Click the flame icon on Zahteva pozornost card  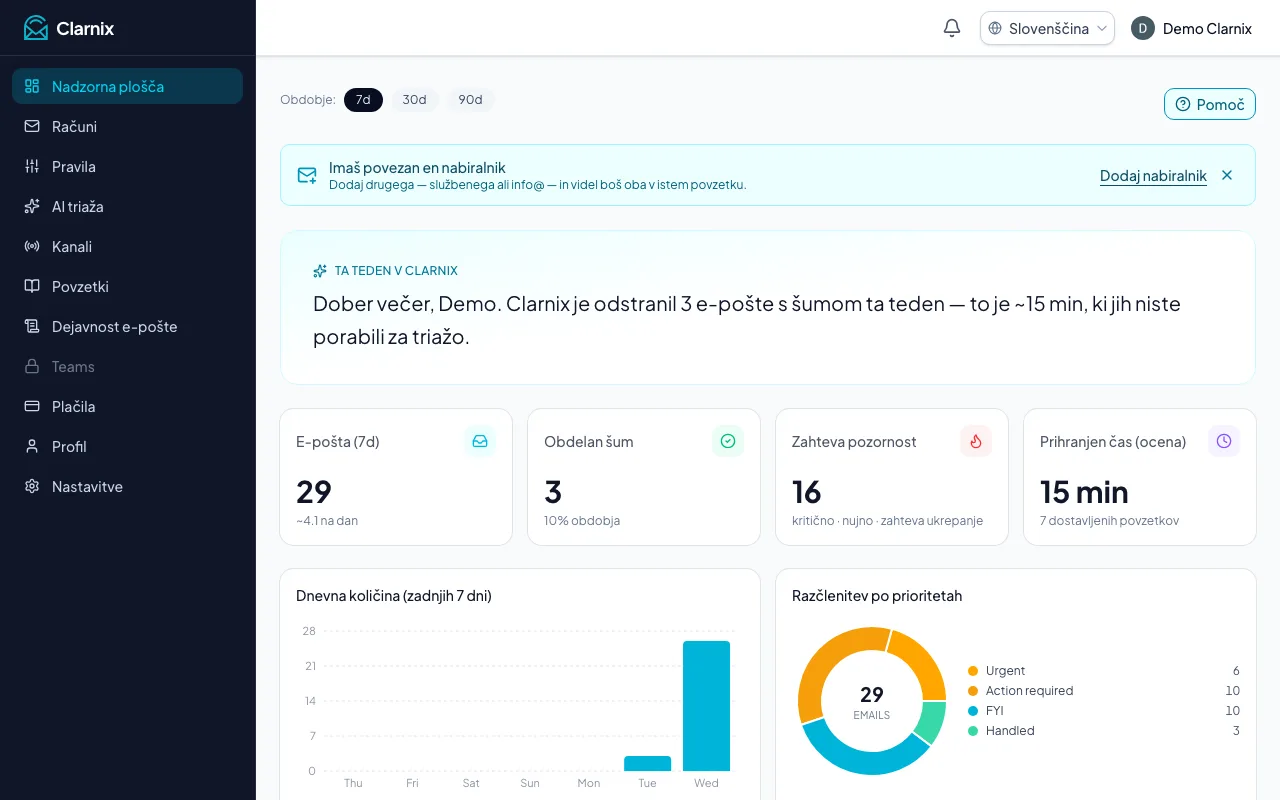pos(976,441)
